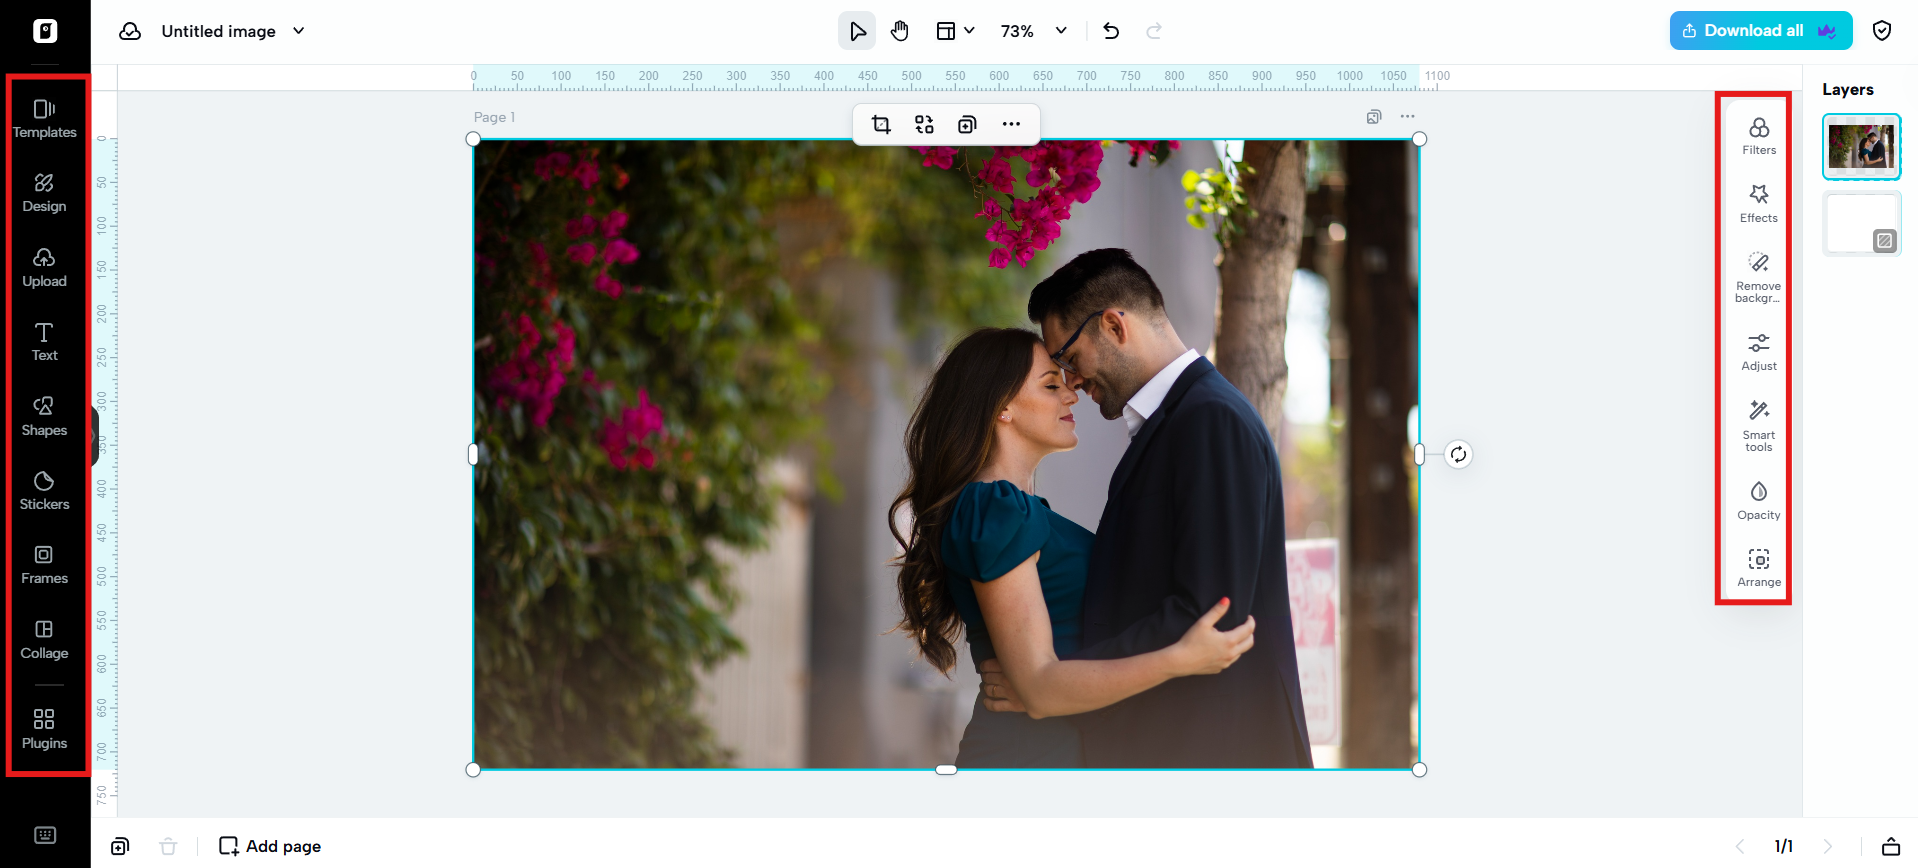Select Remove background tool
The height and width of the screenshot is (868, 1918).
pos(1759,277)
